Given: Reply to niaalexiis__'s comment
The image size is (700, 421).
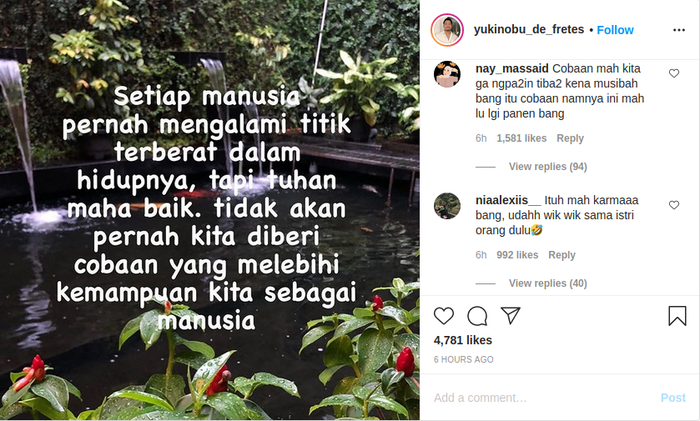Looking at the screenshot, I should click(x=562, y=255).
